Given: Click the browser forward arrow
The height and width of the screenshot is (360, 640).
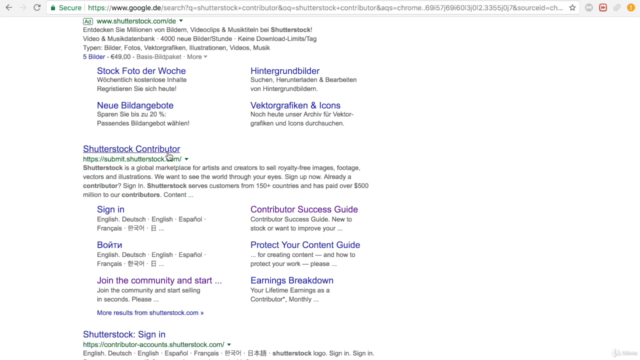Looking at the screenshot, I should coord(23,7).
